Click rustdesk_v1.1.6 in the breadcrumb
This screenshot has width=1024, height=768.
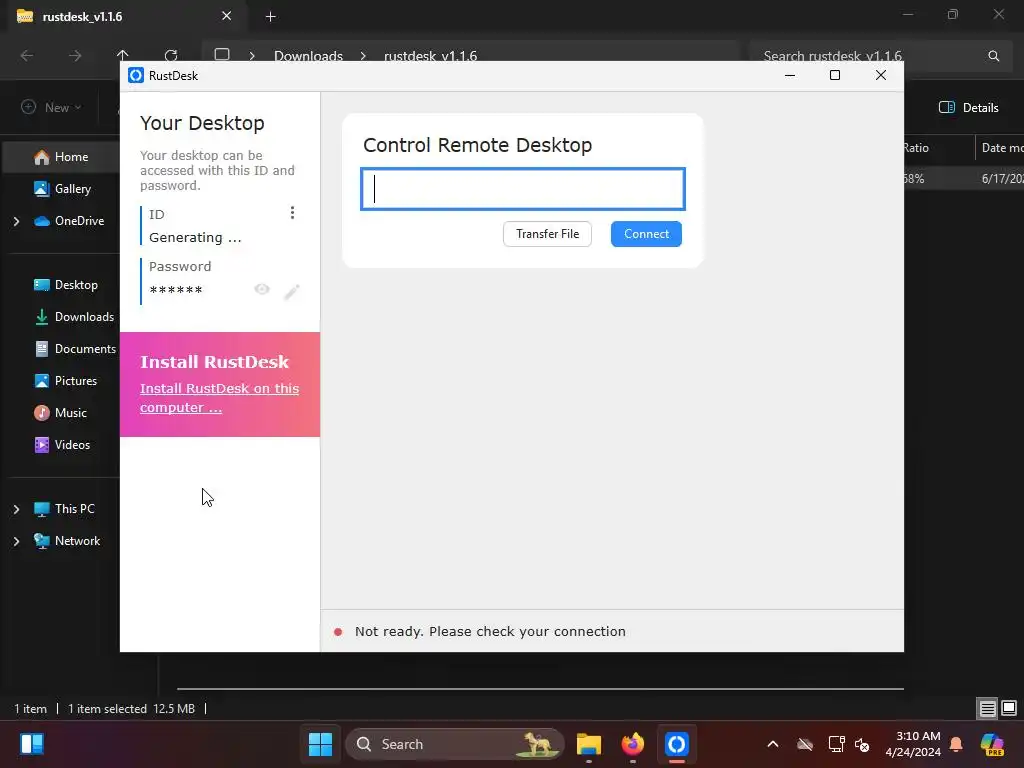point(430,56)
